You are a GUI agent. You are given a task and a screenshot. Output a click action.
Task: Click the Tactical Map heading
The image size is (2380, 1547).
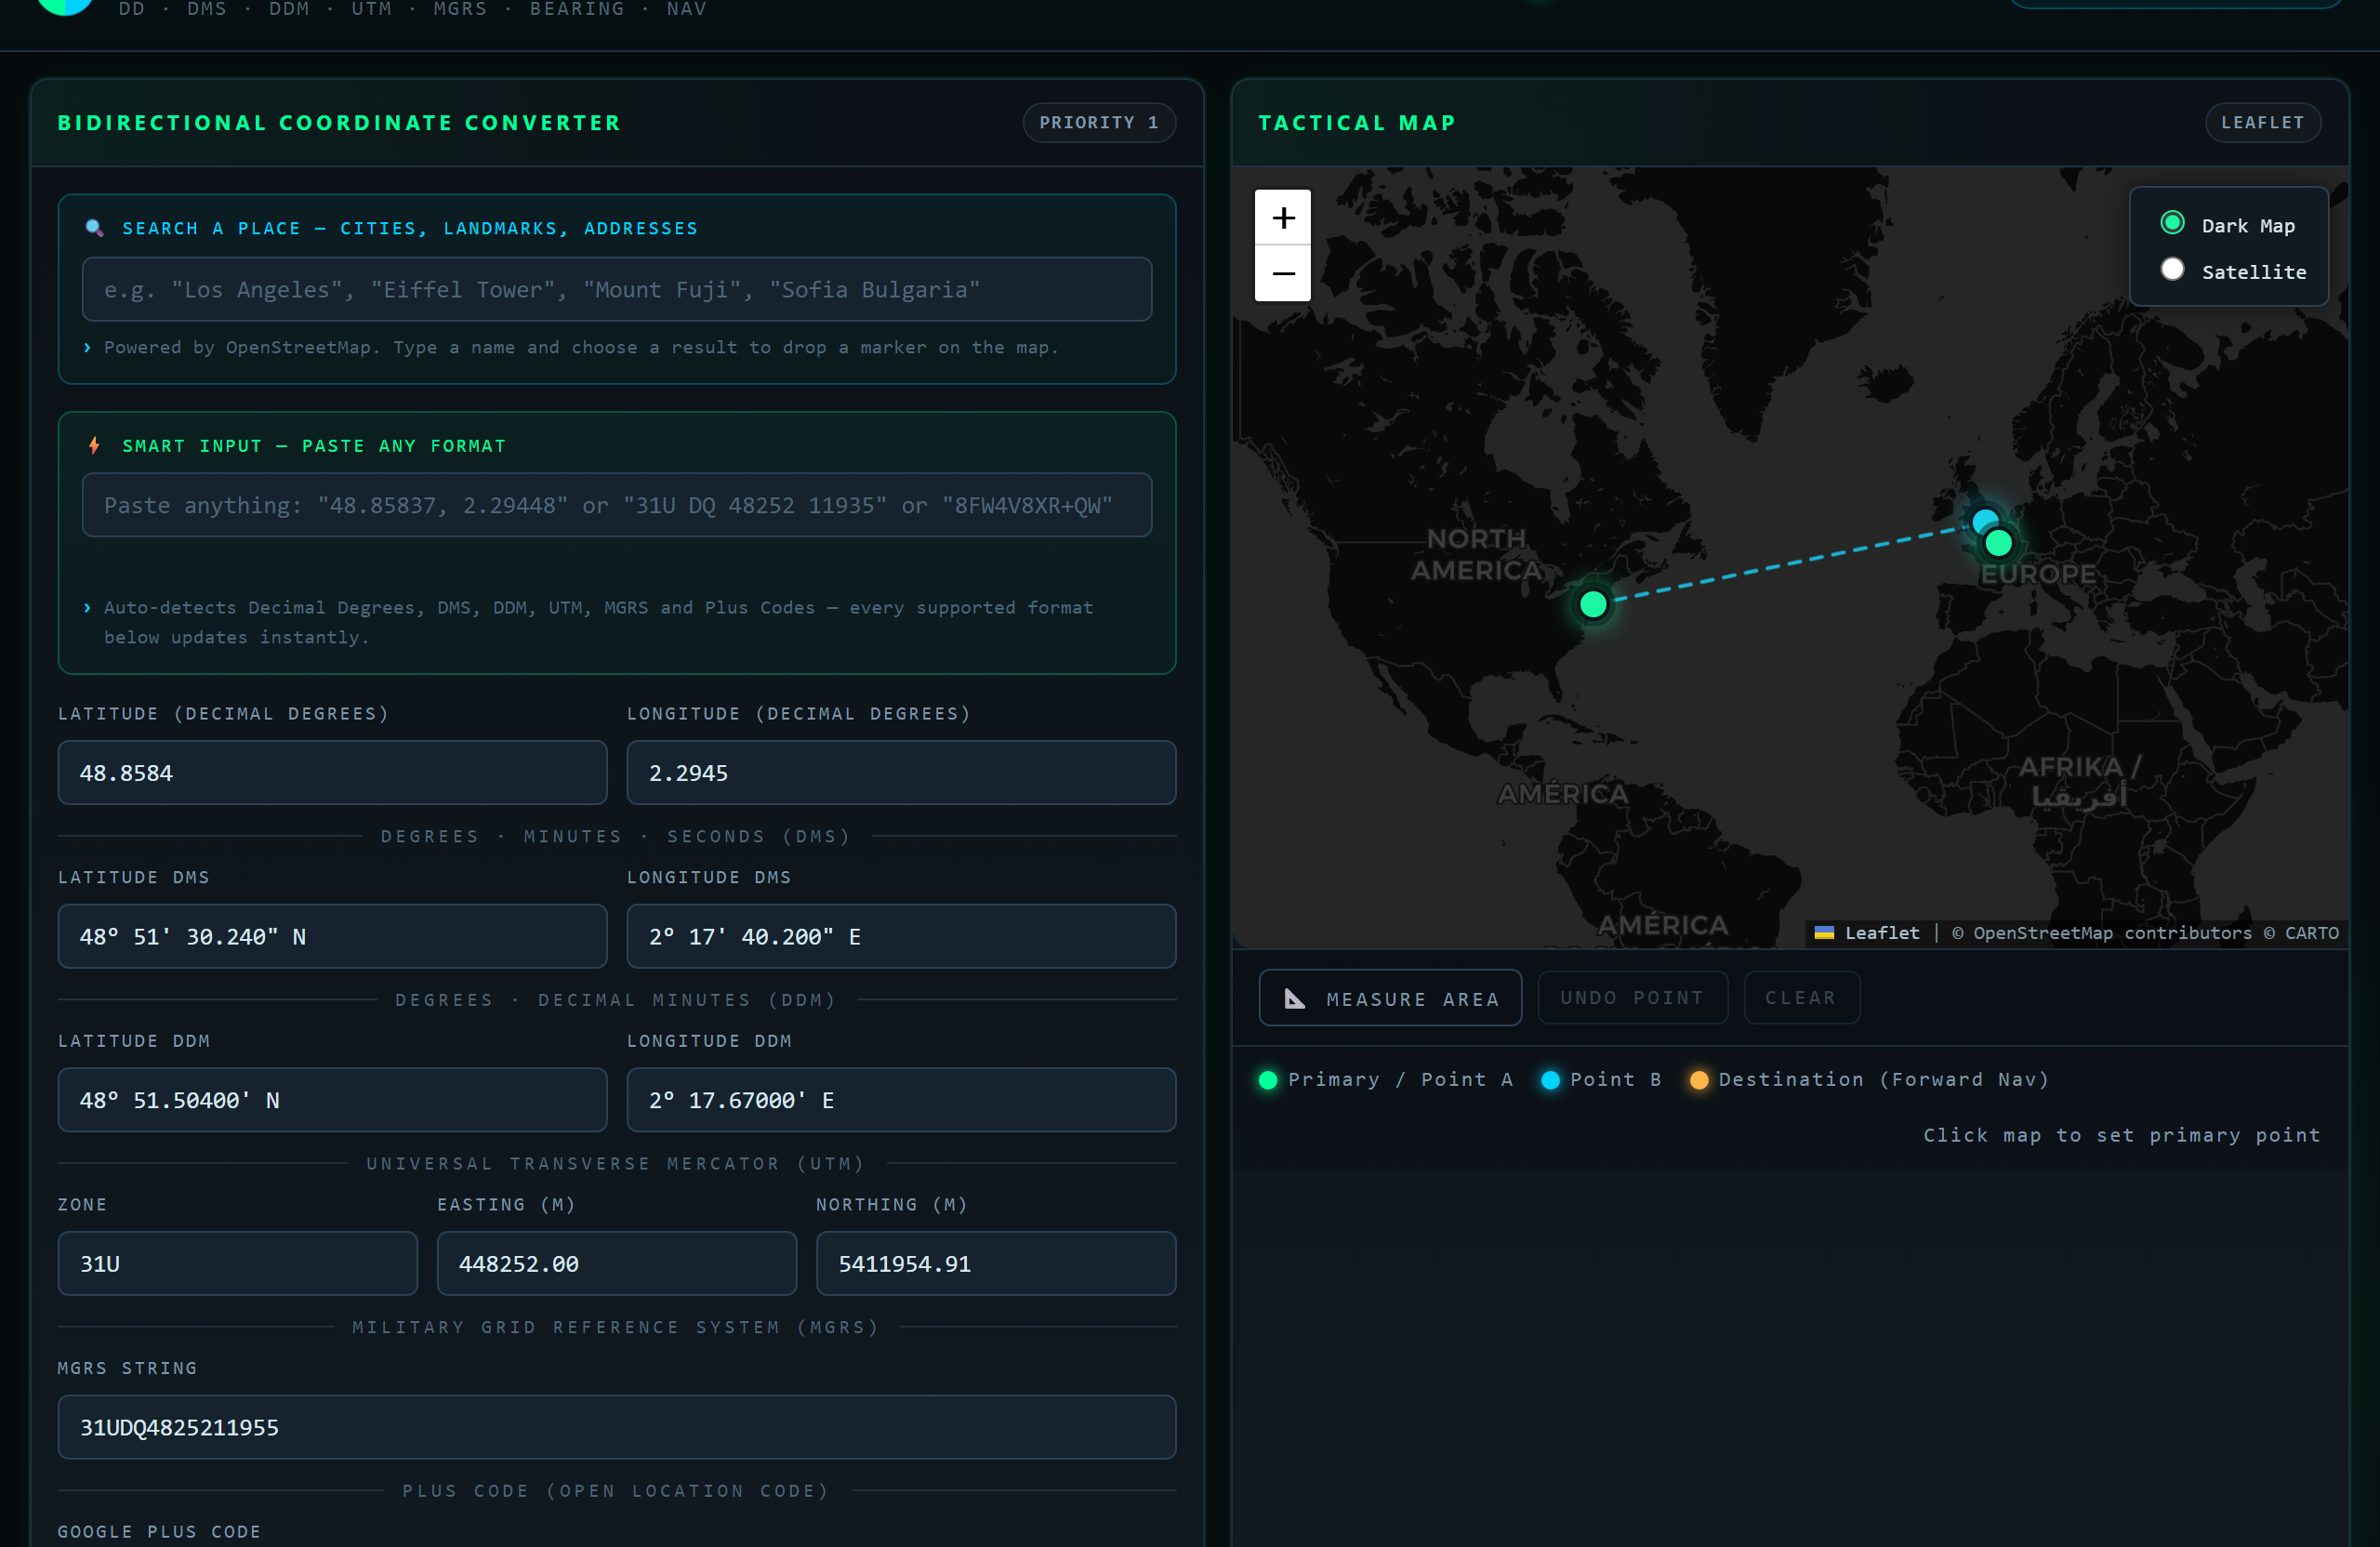(1357, 123)
